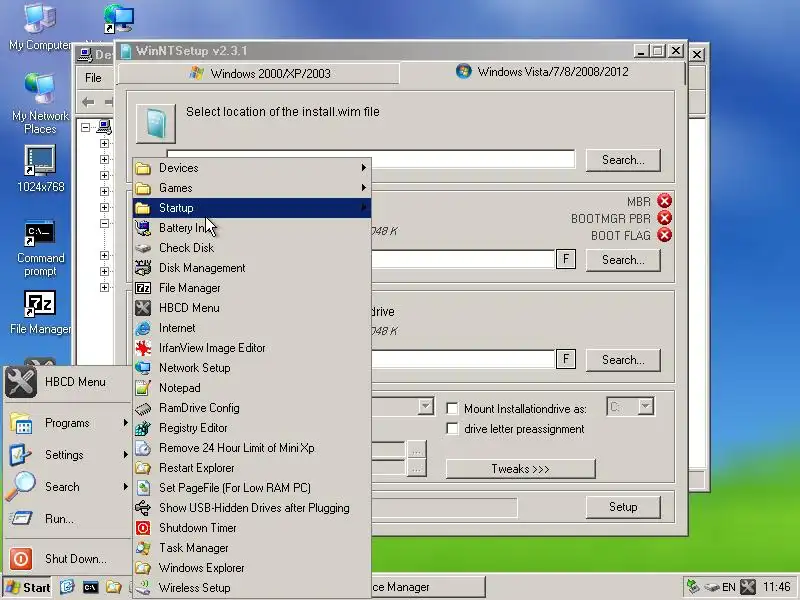Open My Computer desktop icon
This screenshot has height=600, width=800.
tap(40, 27)
